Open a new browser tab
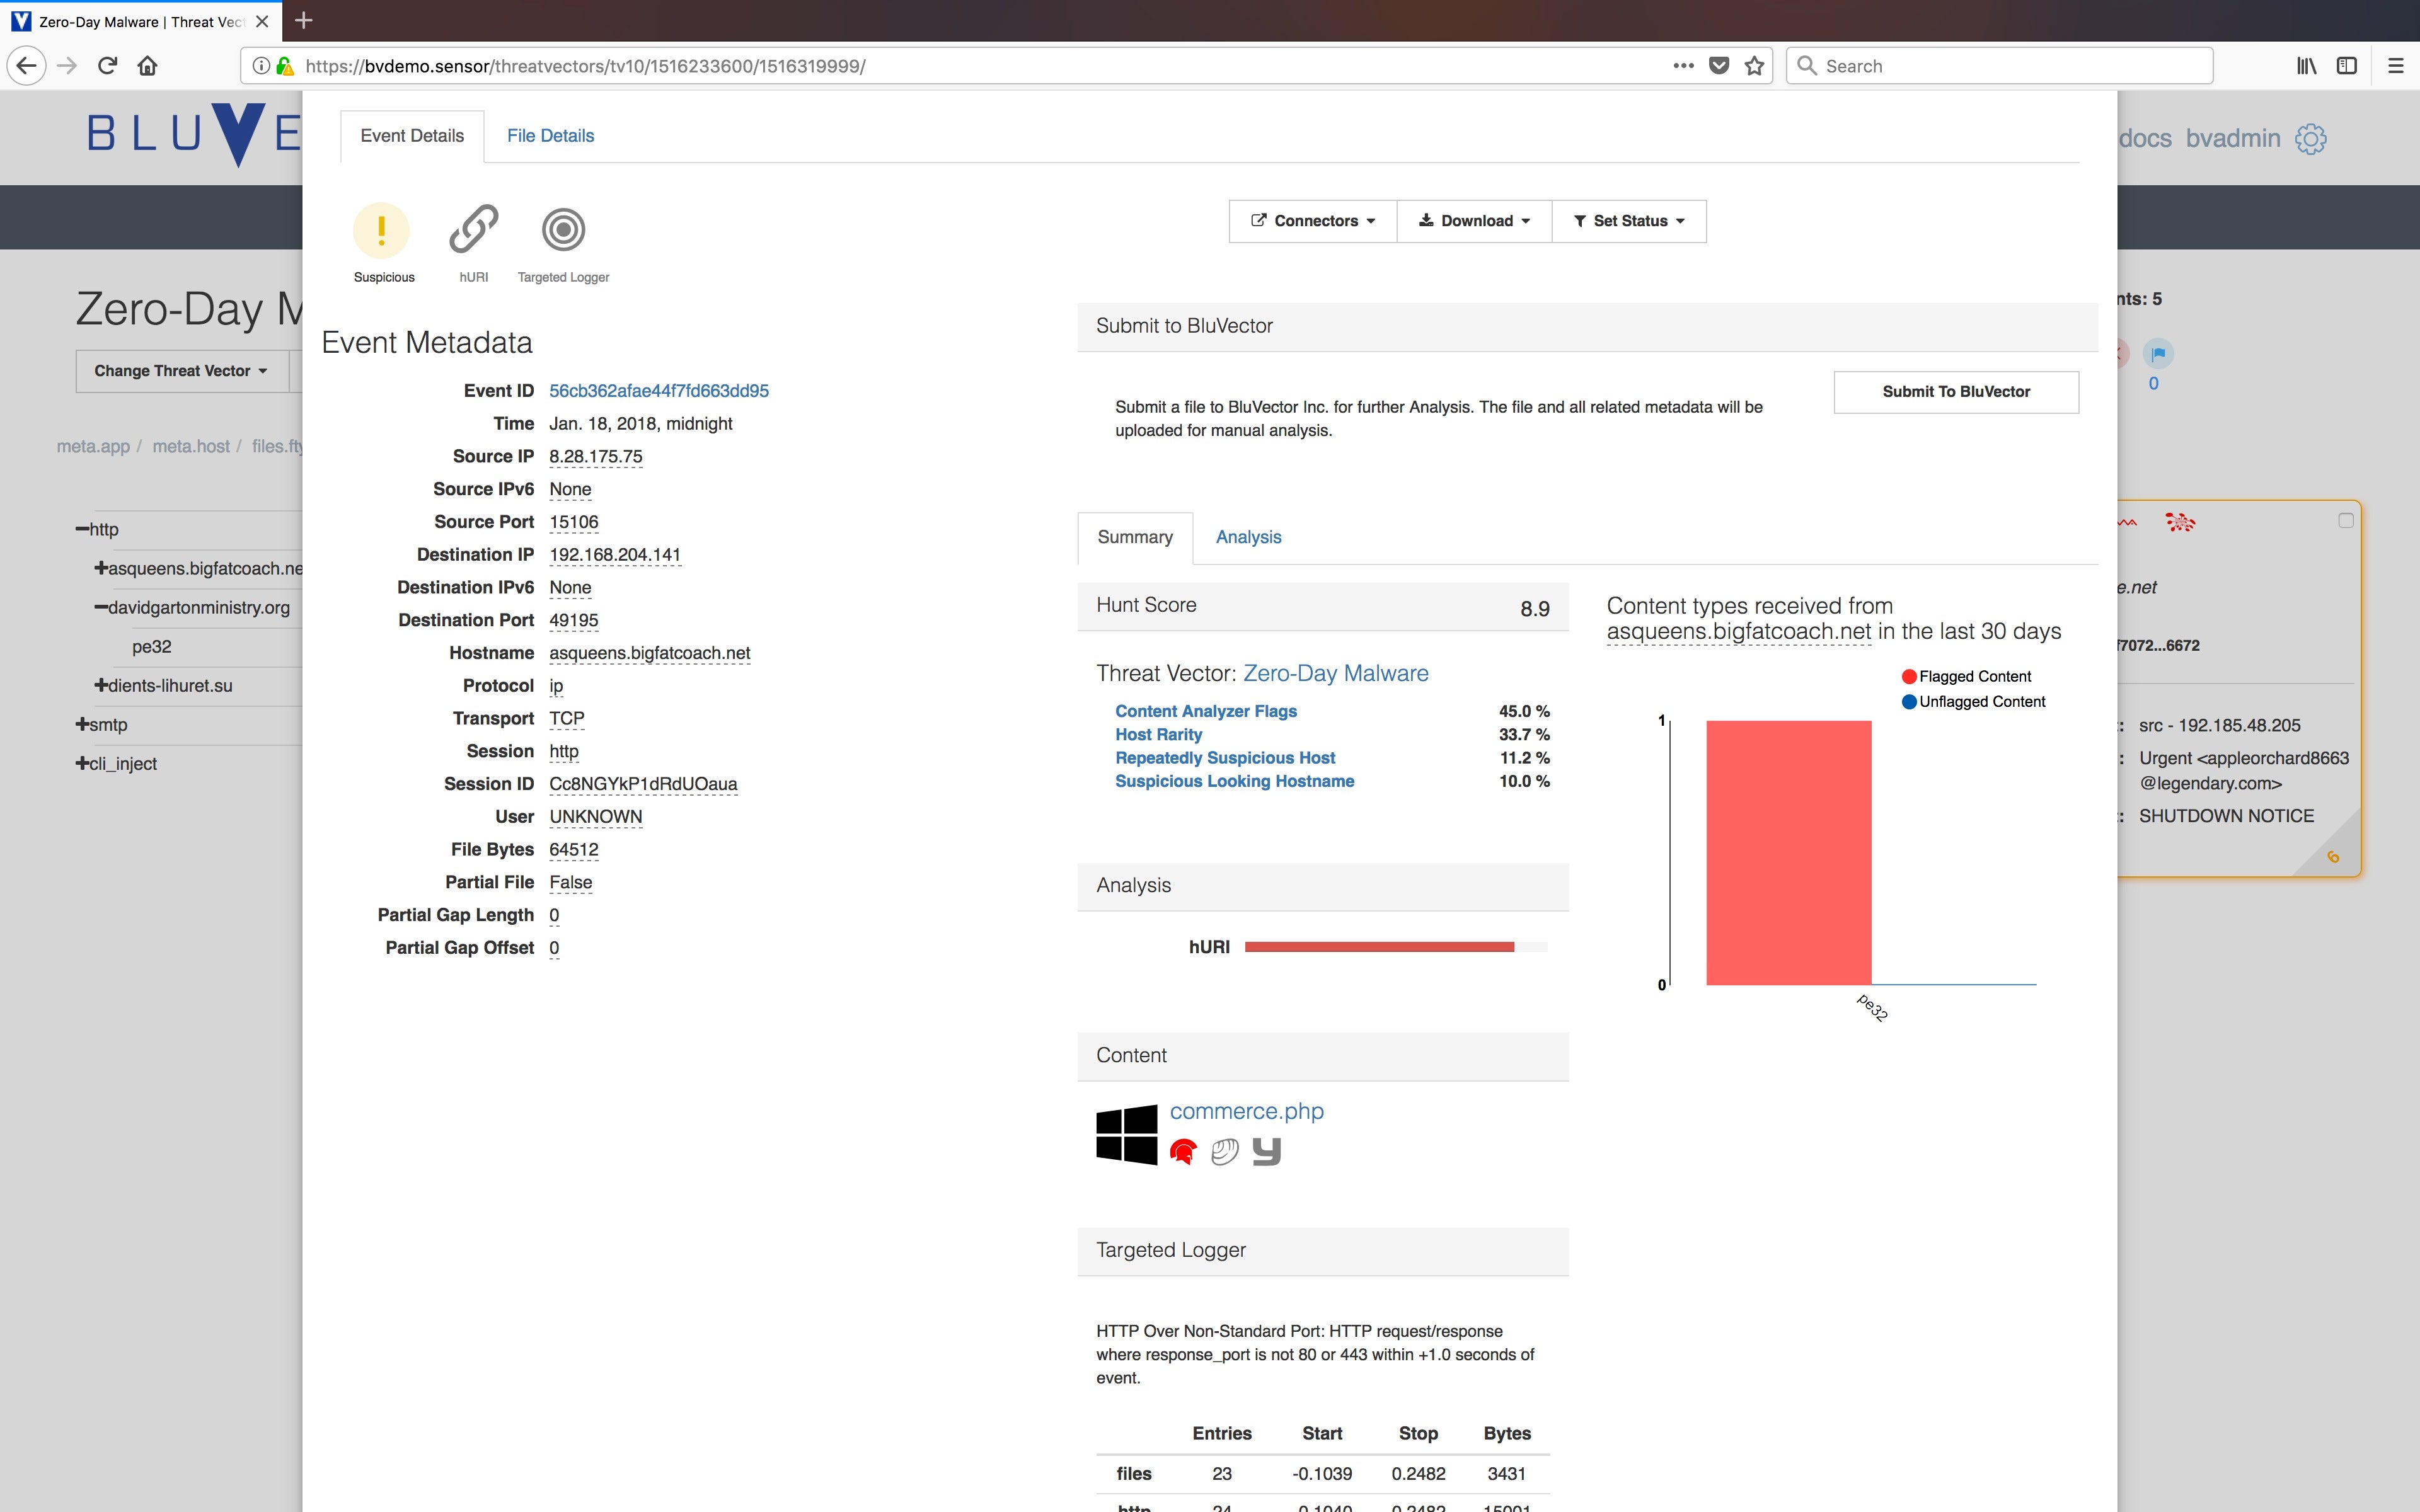2420x1512 pixels. [x=304, y=20]
